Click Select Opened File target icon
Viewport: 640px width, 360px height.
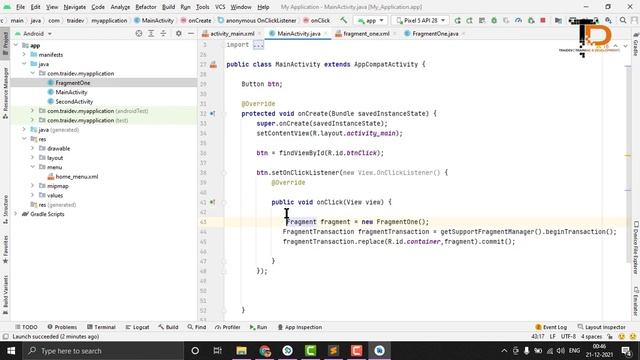[139, 33]
